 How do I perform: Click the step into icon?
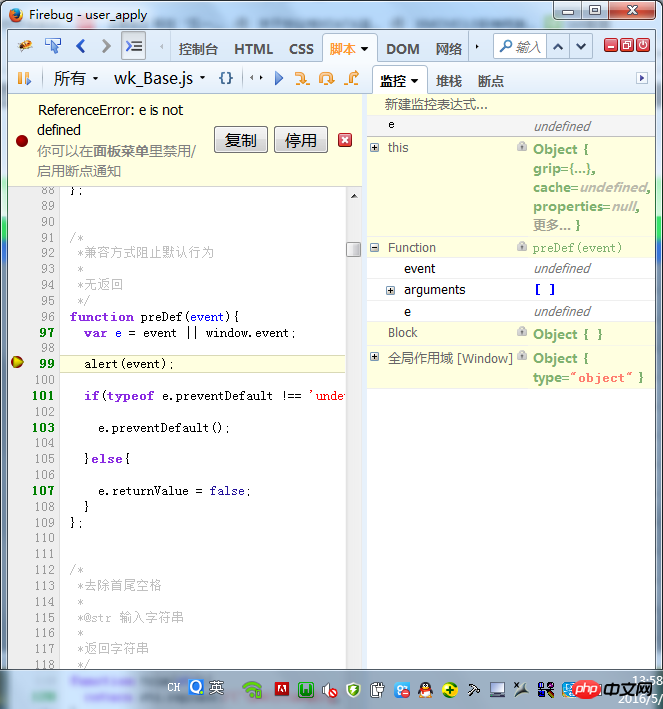[302, 78]
